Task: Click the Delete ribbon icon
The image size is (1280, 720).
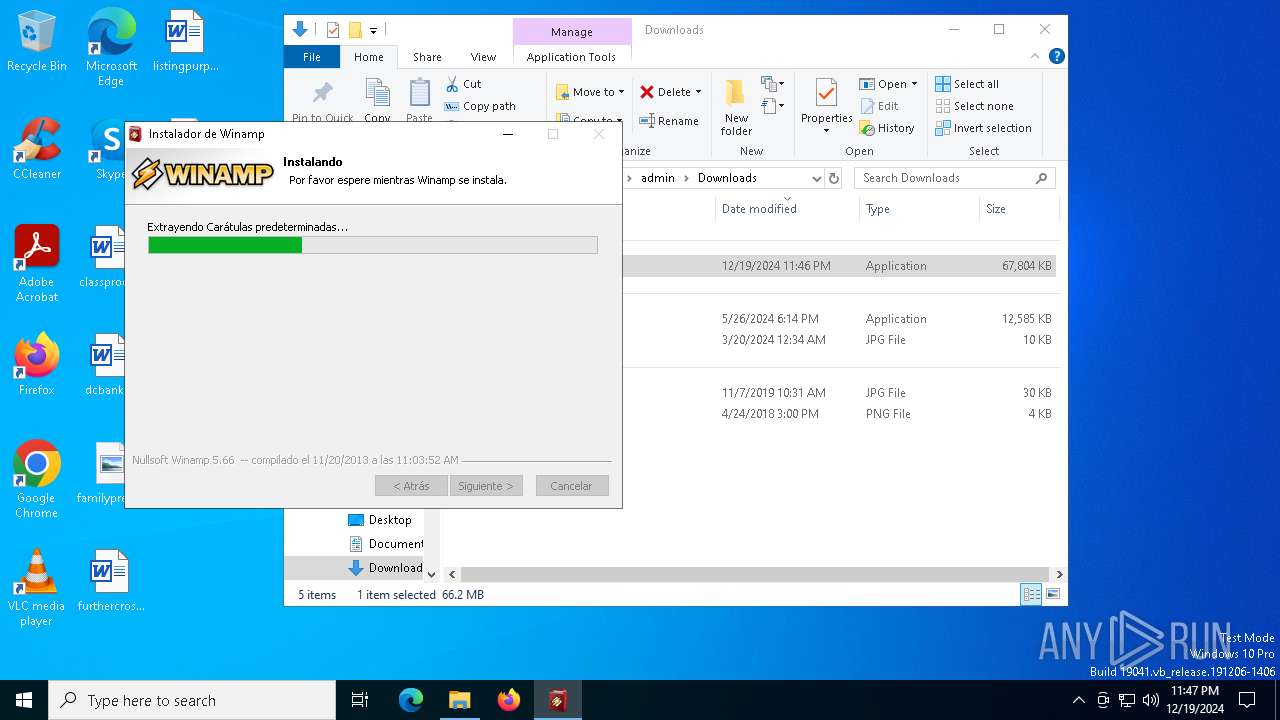Action: click(x=647, y=92)
